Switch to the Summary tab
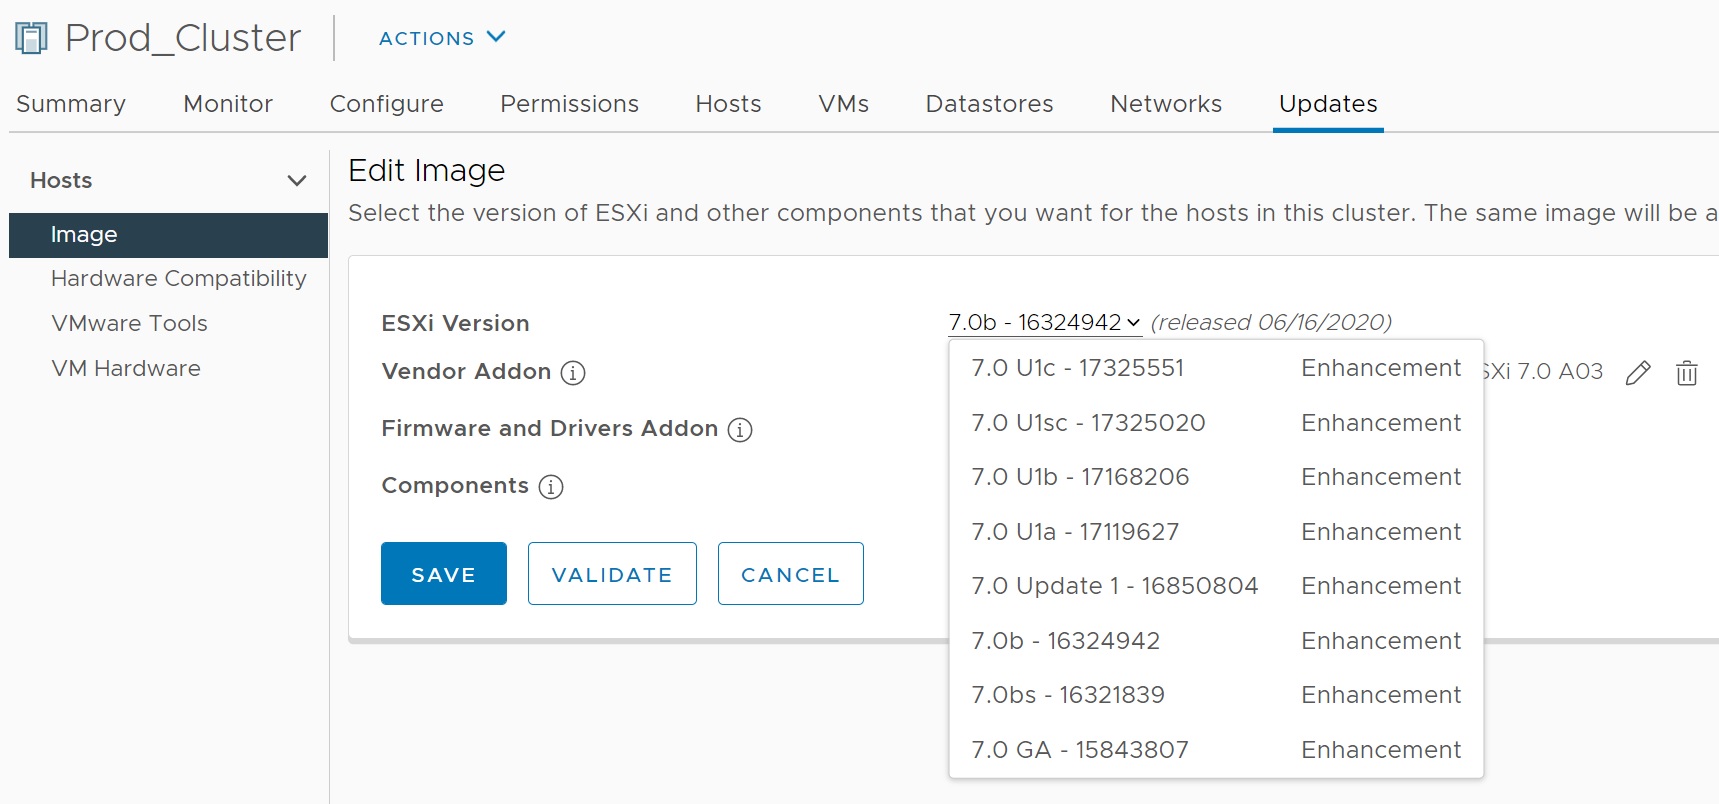 pos(71,104)
